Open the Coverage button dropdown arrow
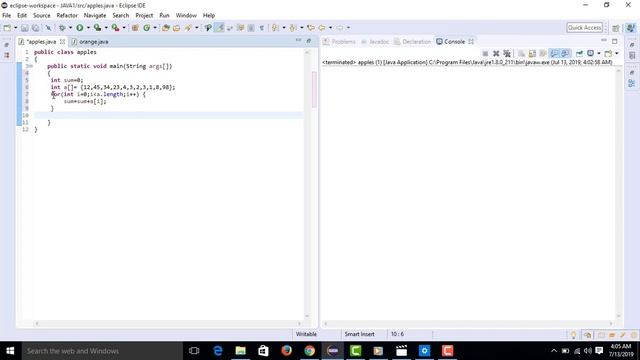The width and height of the screenshot is (640, 360). tap(106, 28)
